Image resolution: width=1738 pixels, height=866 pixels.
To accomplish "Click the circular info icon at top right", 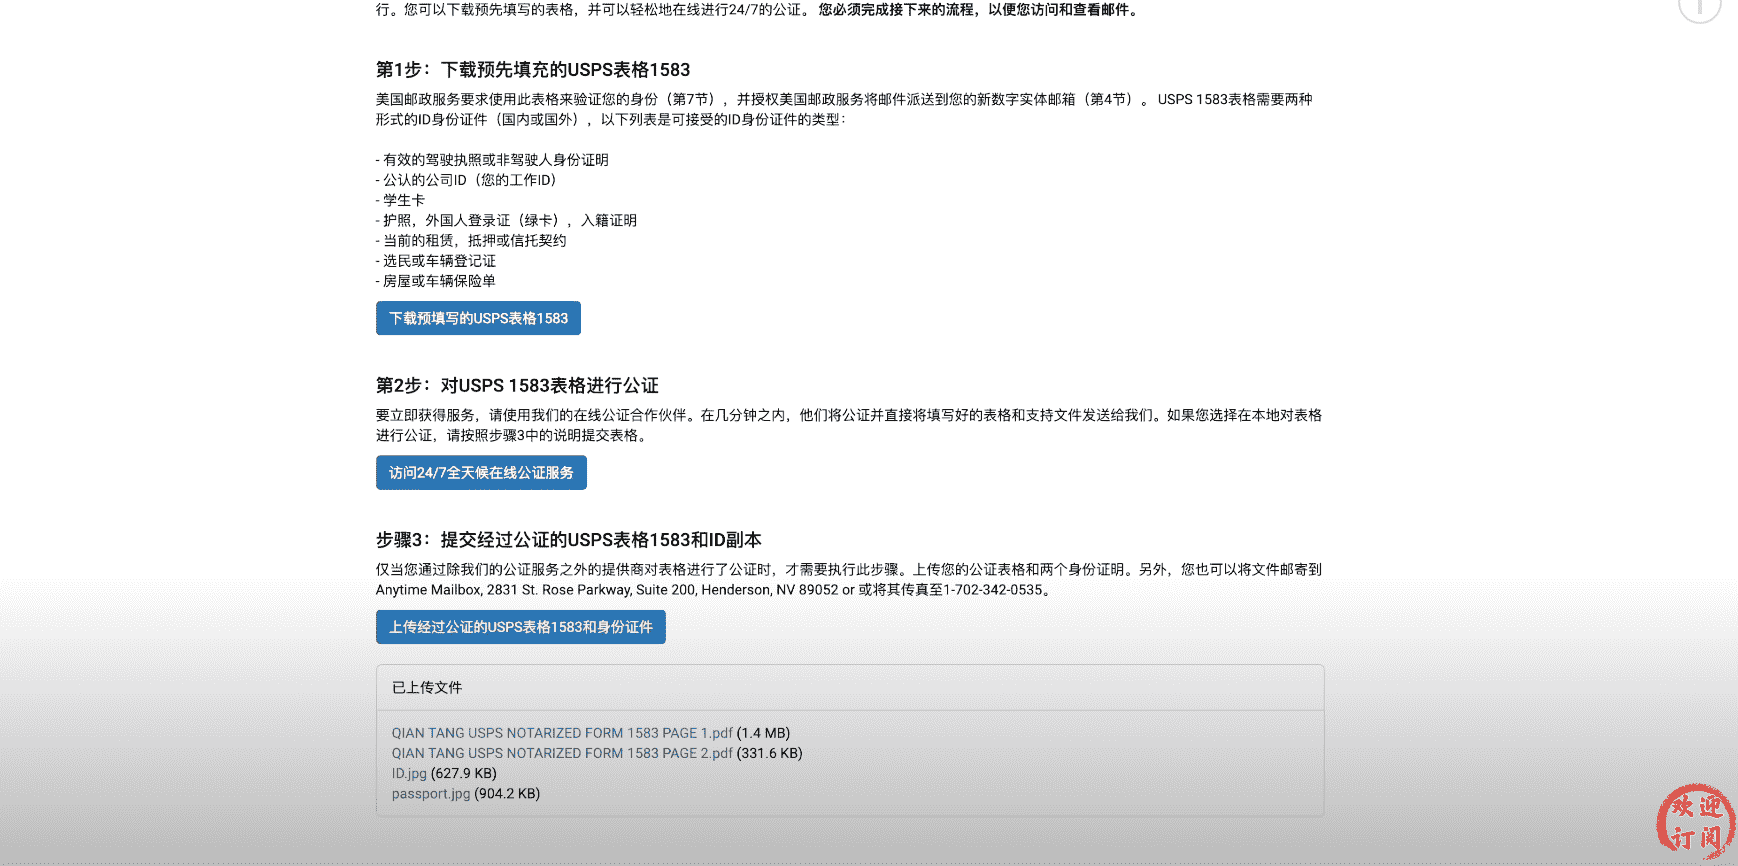I will [x=1699, y=6].
